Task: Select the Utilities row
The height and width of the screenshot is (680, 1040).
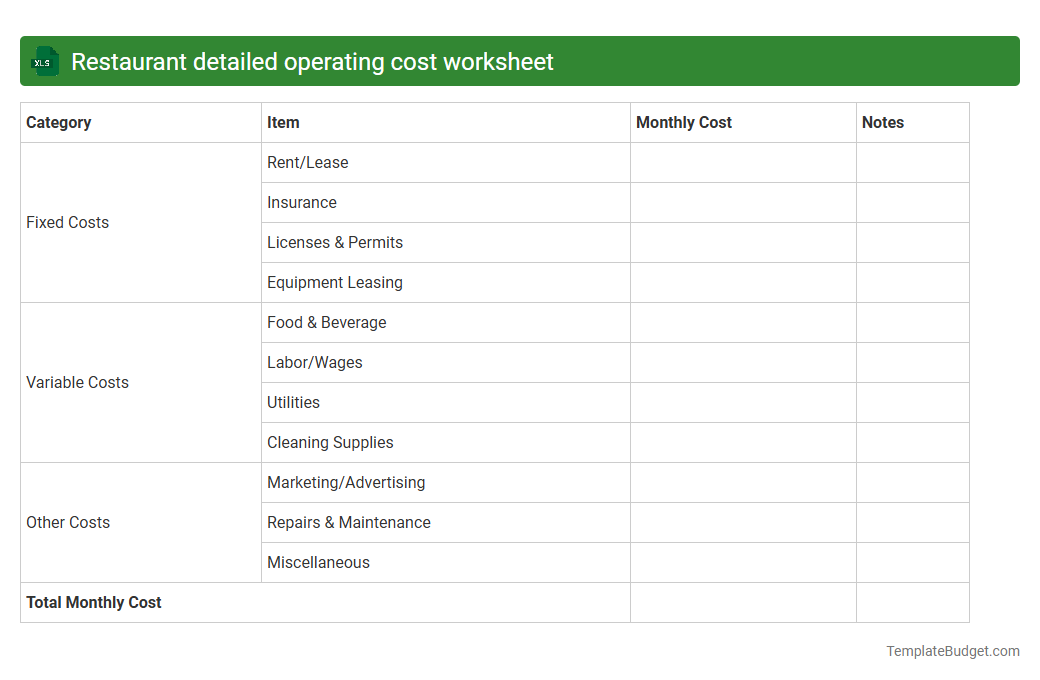Action: tap(293, 402)
